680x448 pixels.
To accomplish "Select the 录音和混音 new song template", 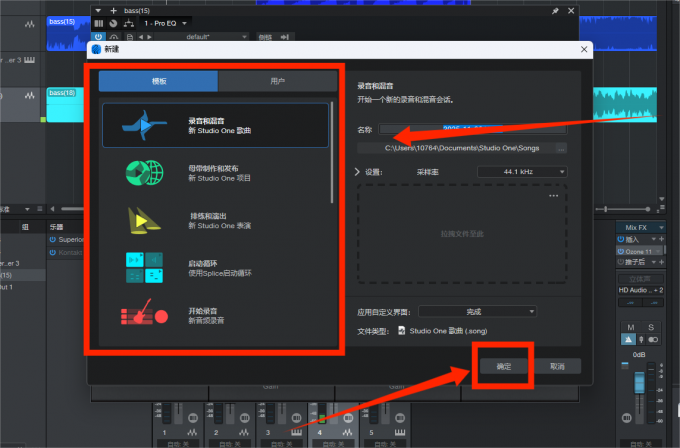I will [x=215, y=126].
